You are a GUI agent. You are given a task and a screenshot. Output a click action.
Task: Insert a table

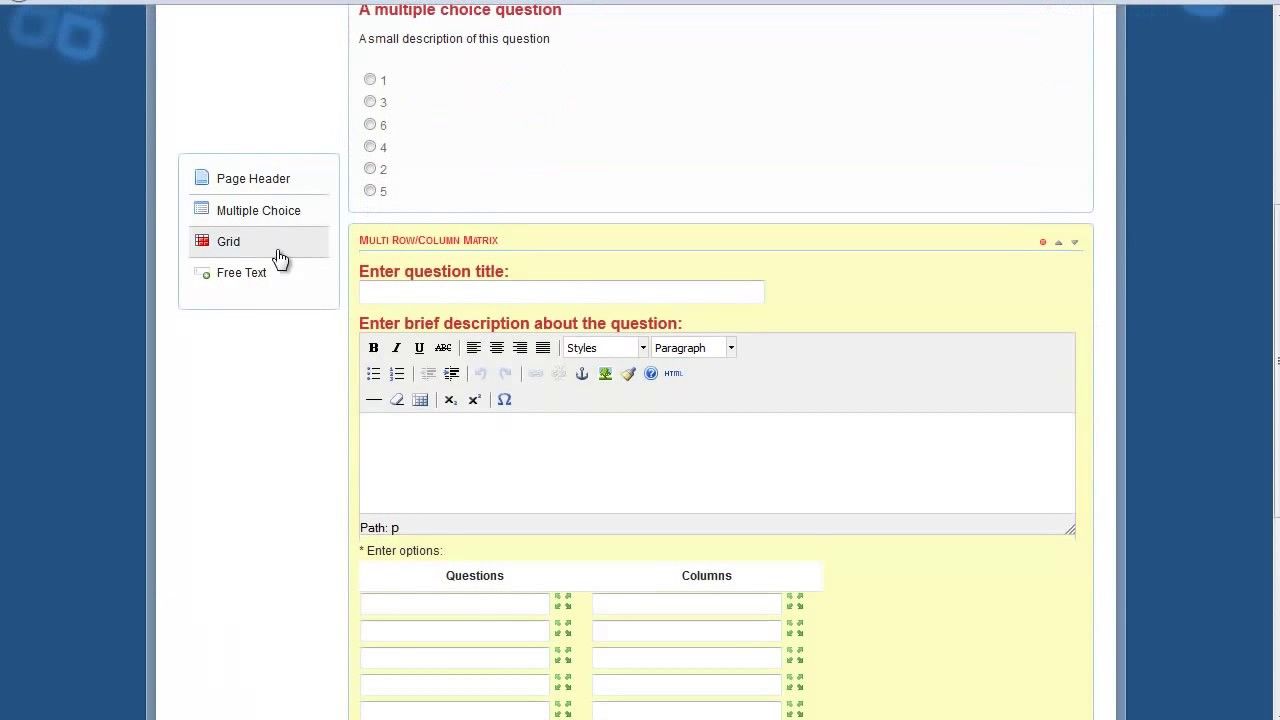pyautogui.click(x=420, y=400)
